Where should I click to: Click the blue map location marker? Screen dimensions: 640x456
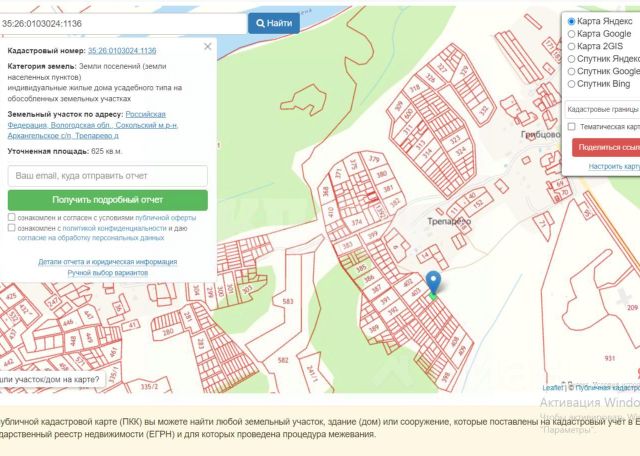pos(433,283)
